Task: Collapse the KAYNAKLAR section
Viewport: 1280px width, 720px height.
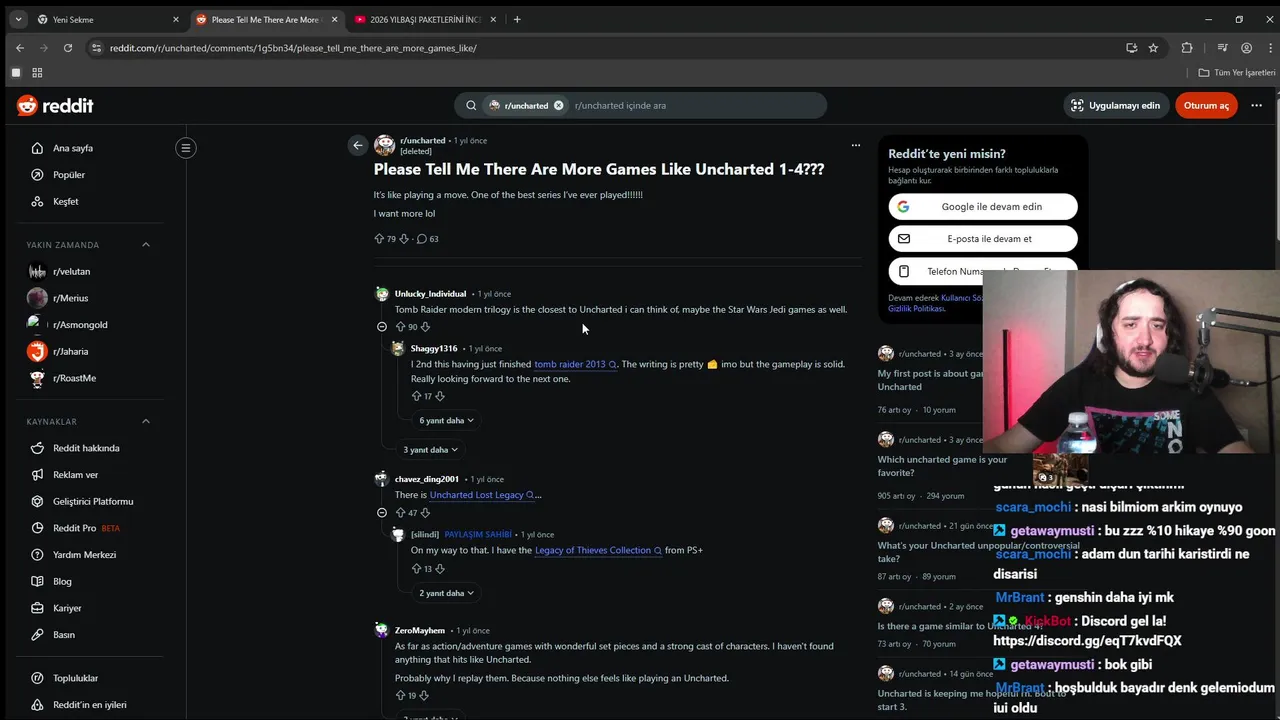Action: tap(145, 422)
